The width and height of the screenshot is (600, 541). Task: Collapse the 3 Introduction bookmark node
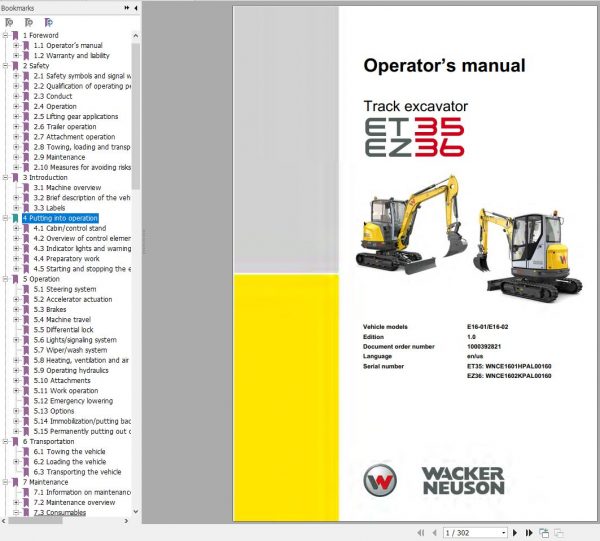[5, 177]
